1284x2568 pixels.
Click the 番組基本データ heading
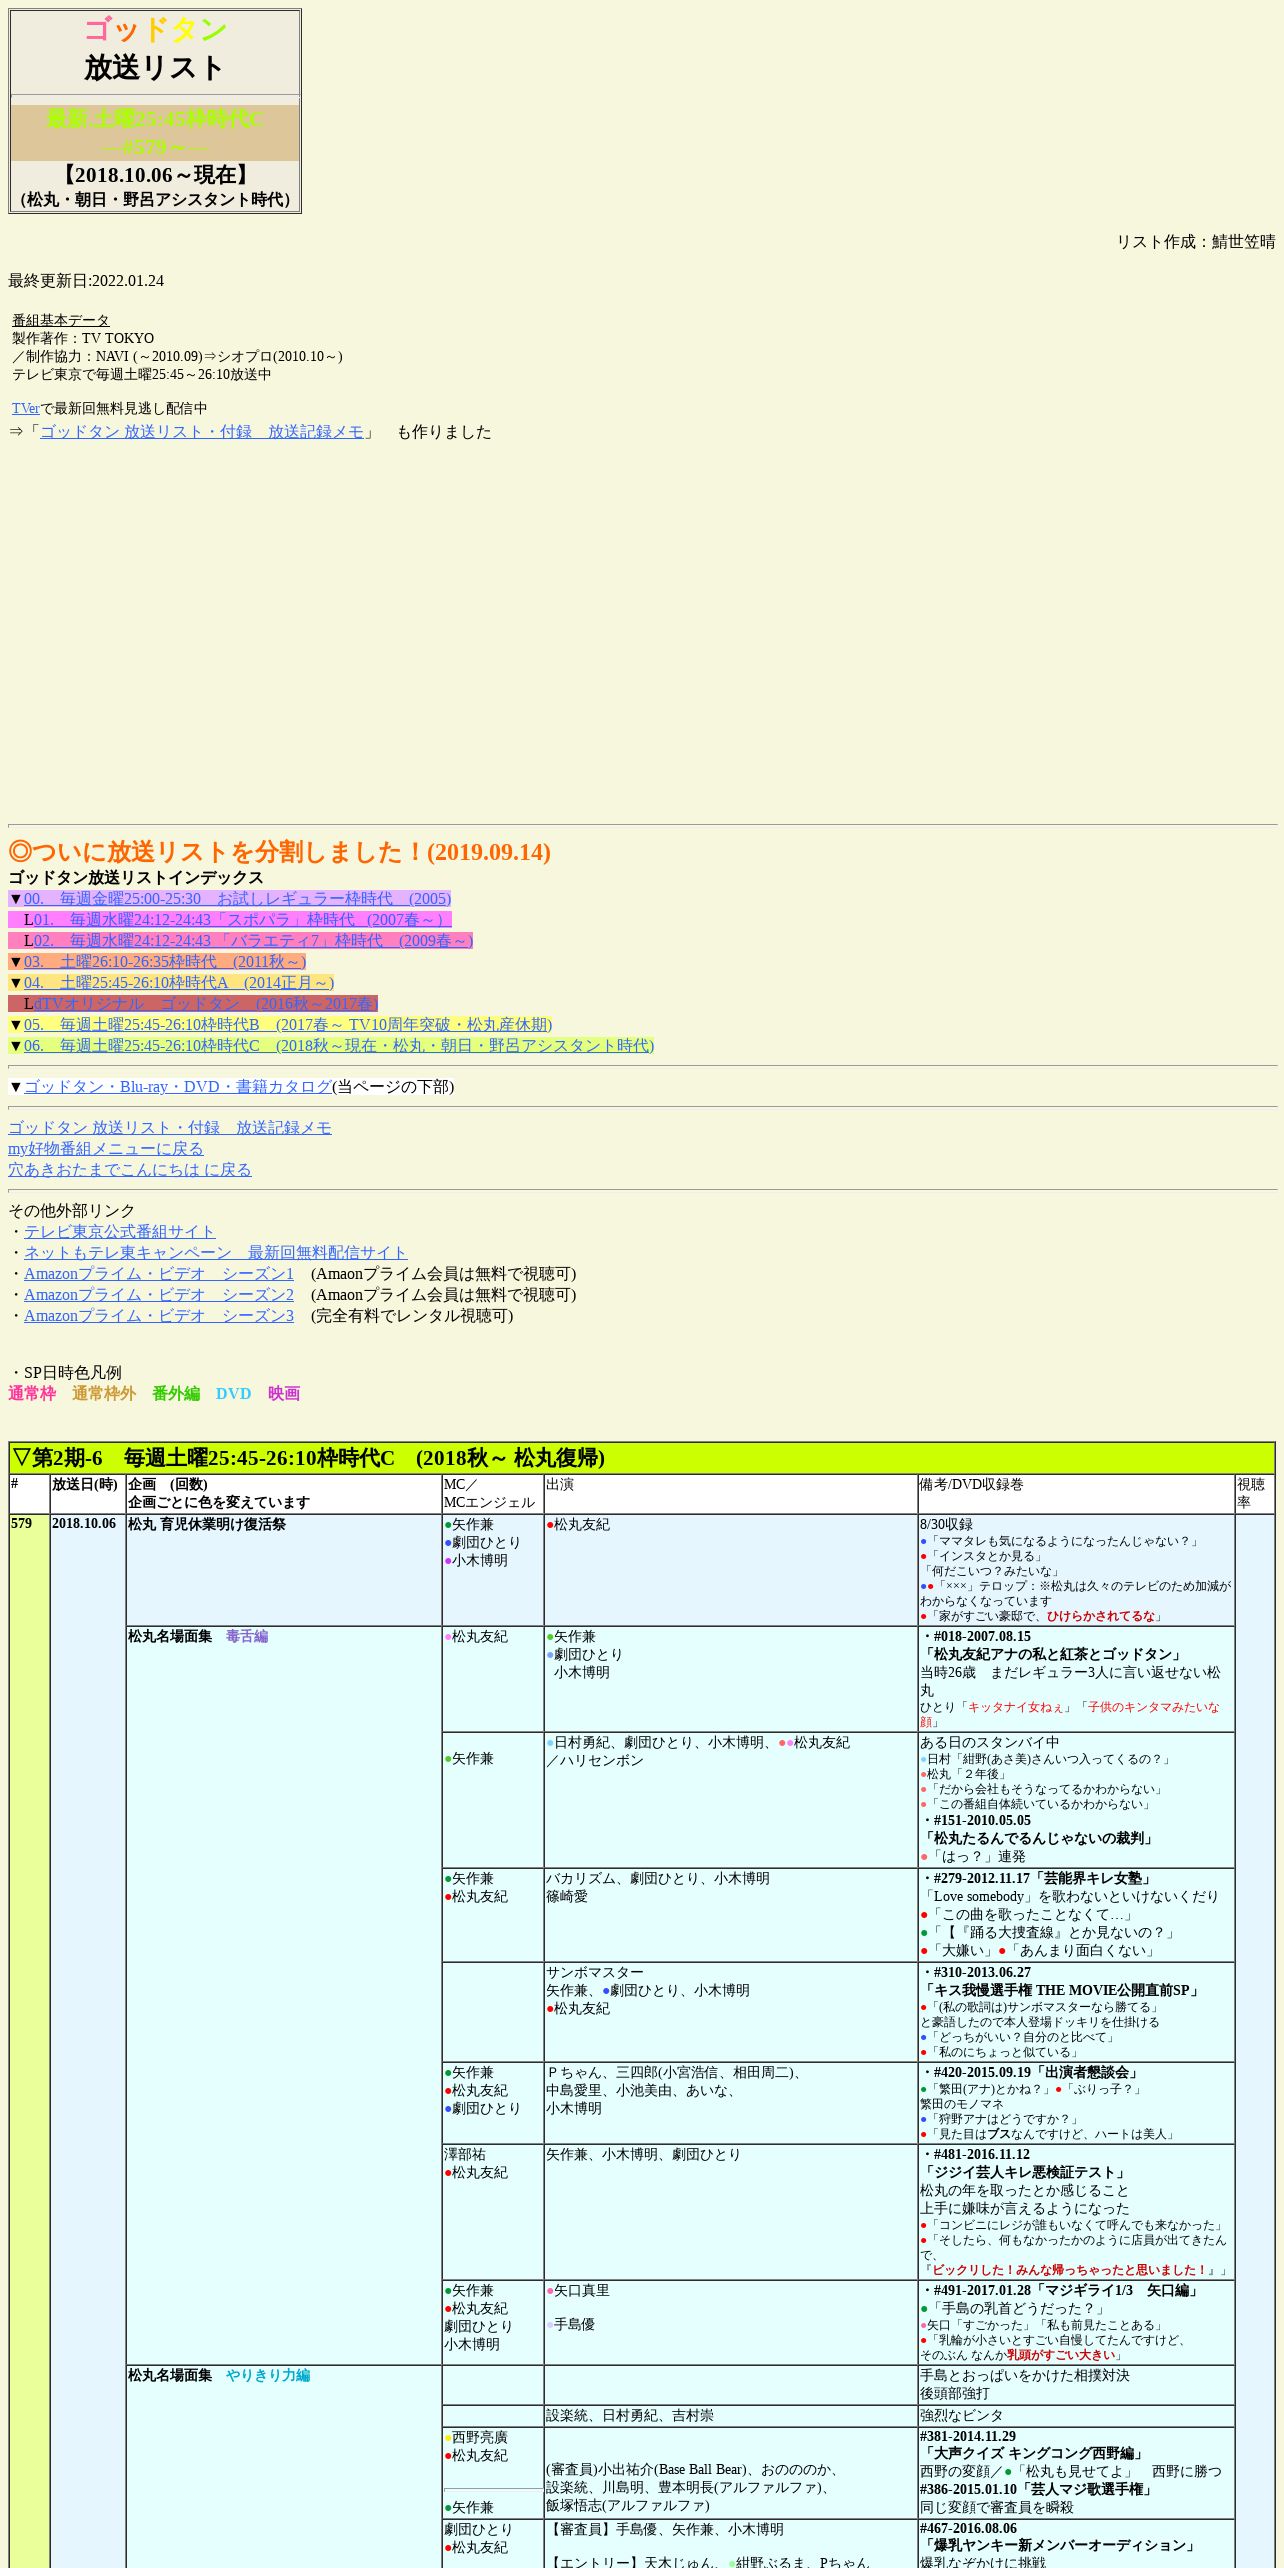[61, 320]
